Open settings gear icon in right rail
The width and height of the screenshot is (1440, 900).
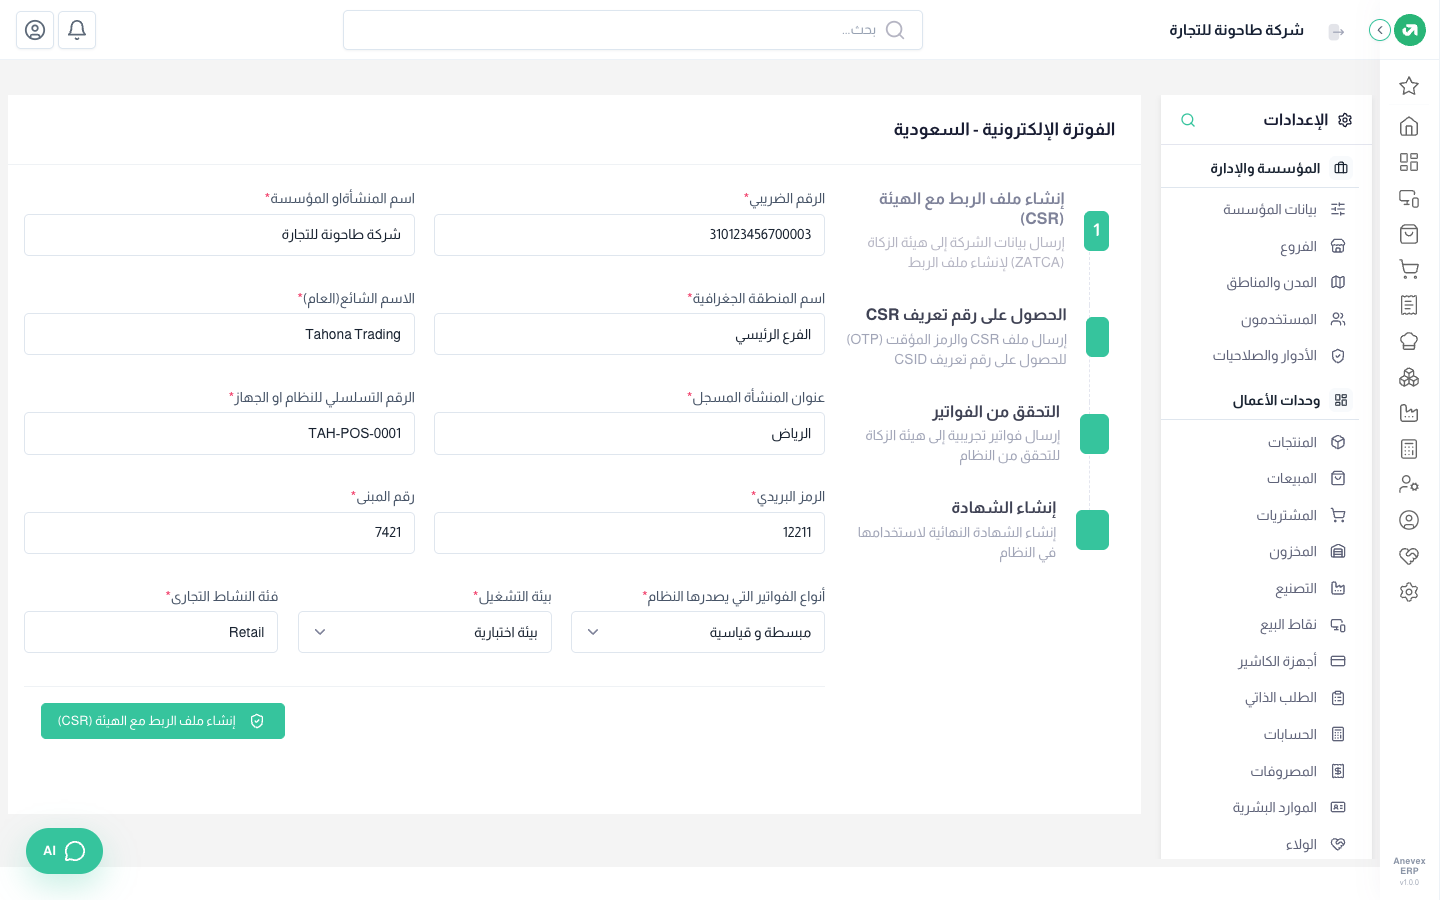click(1409, 592)
